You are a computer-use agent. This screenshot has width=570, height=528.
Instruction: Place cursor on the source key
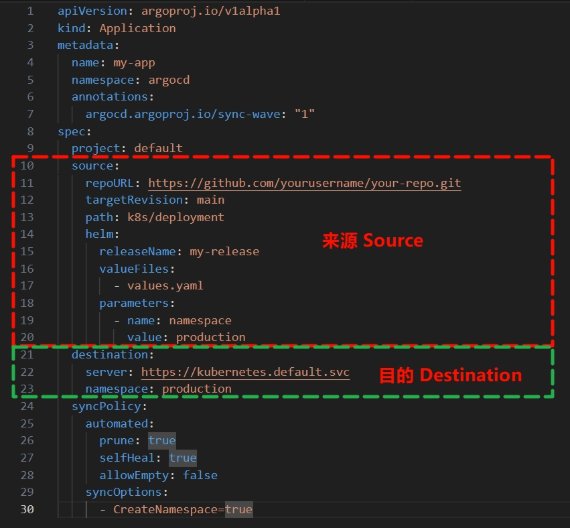(93, 166)
